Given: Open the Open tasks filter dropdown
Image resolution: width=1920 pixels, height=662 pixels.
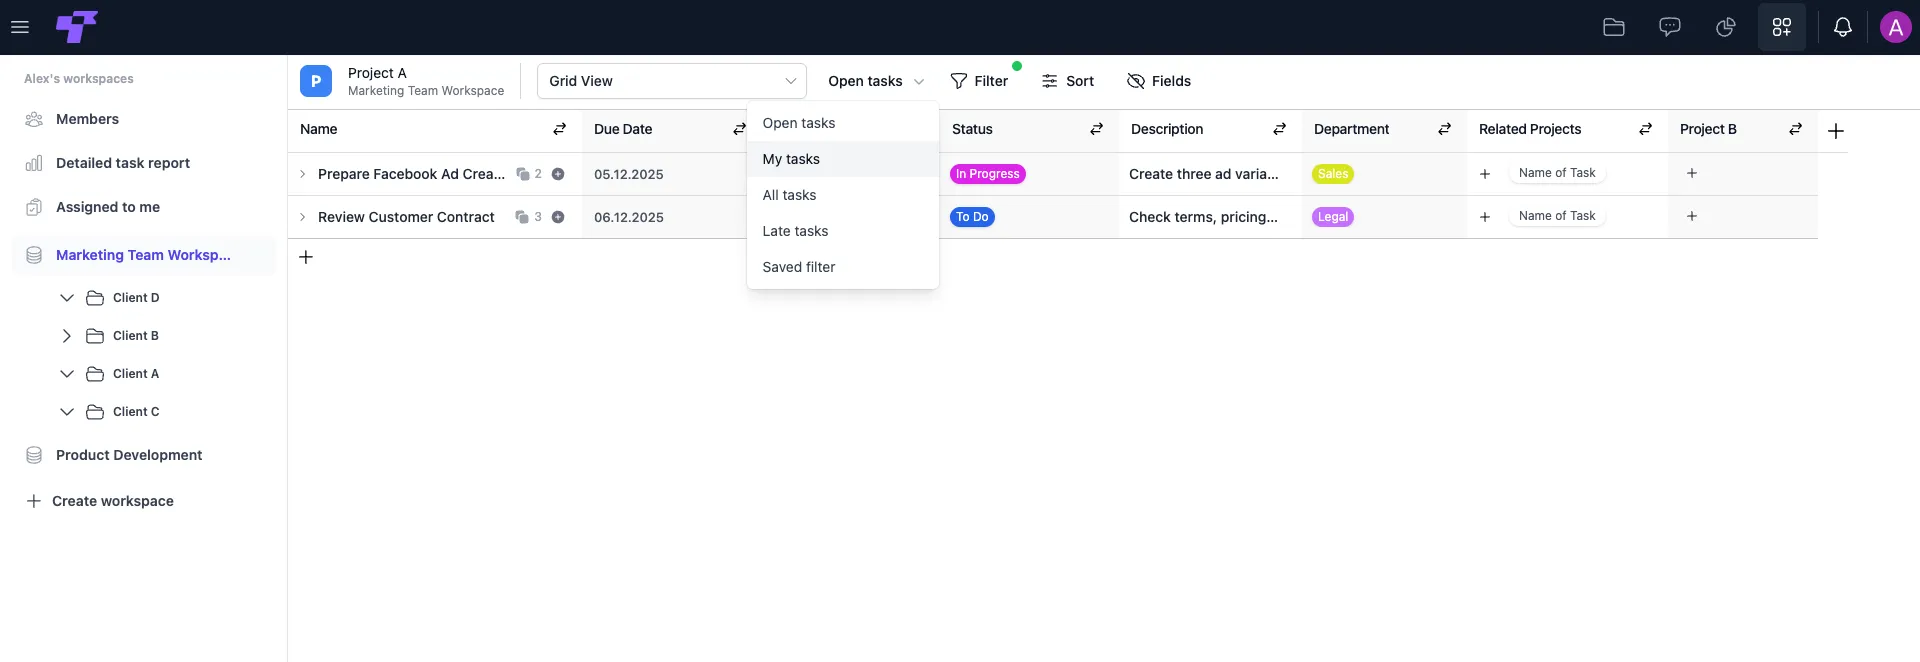Looking at the screenshot, I should (875, 81).
